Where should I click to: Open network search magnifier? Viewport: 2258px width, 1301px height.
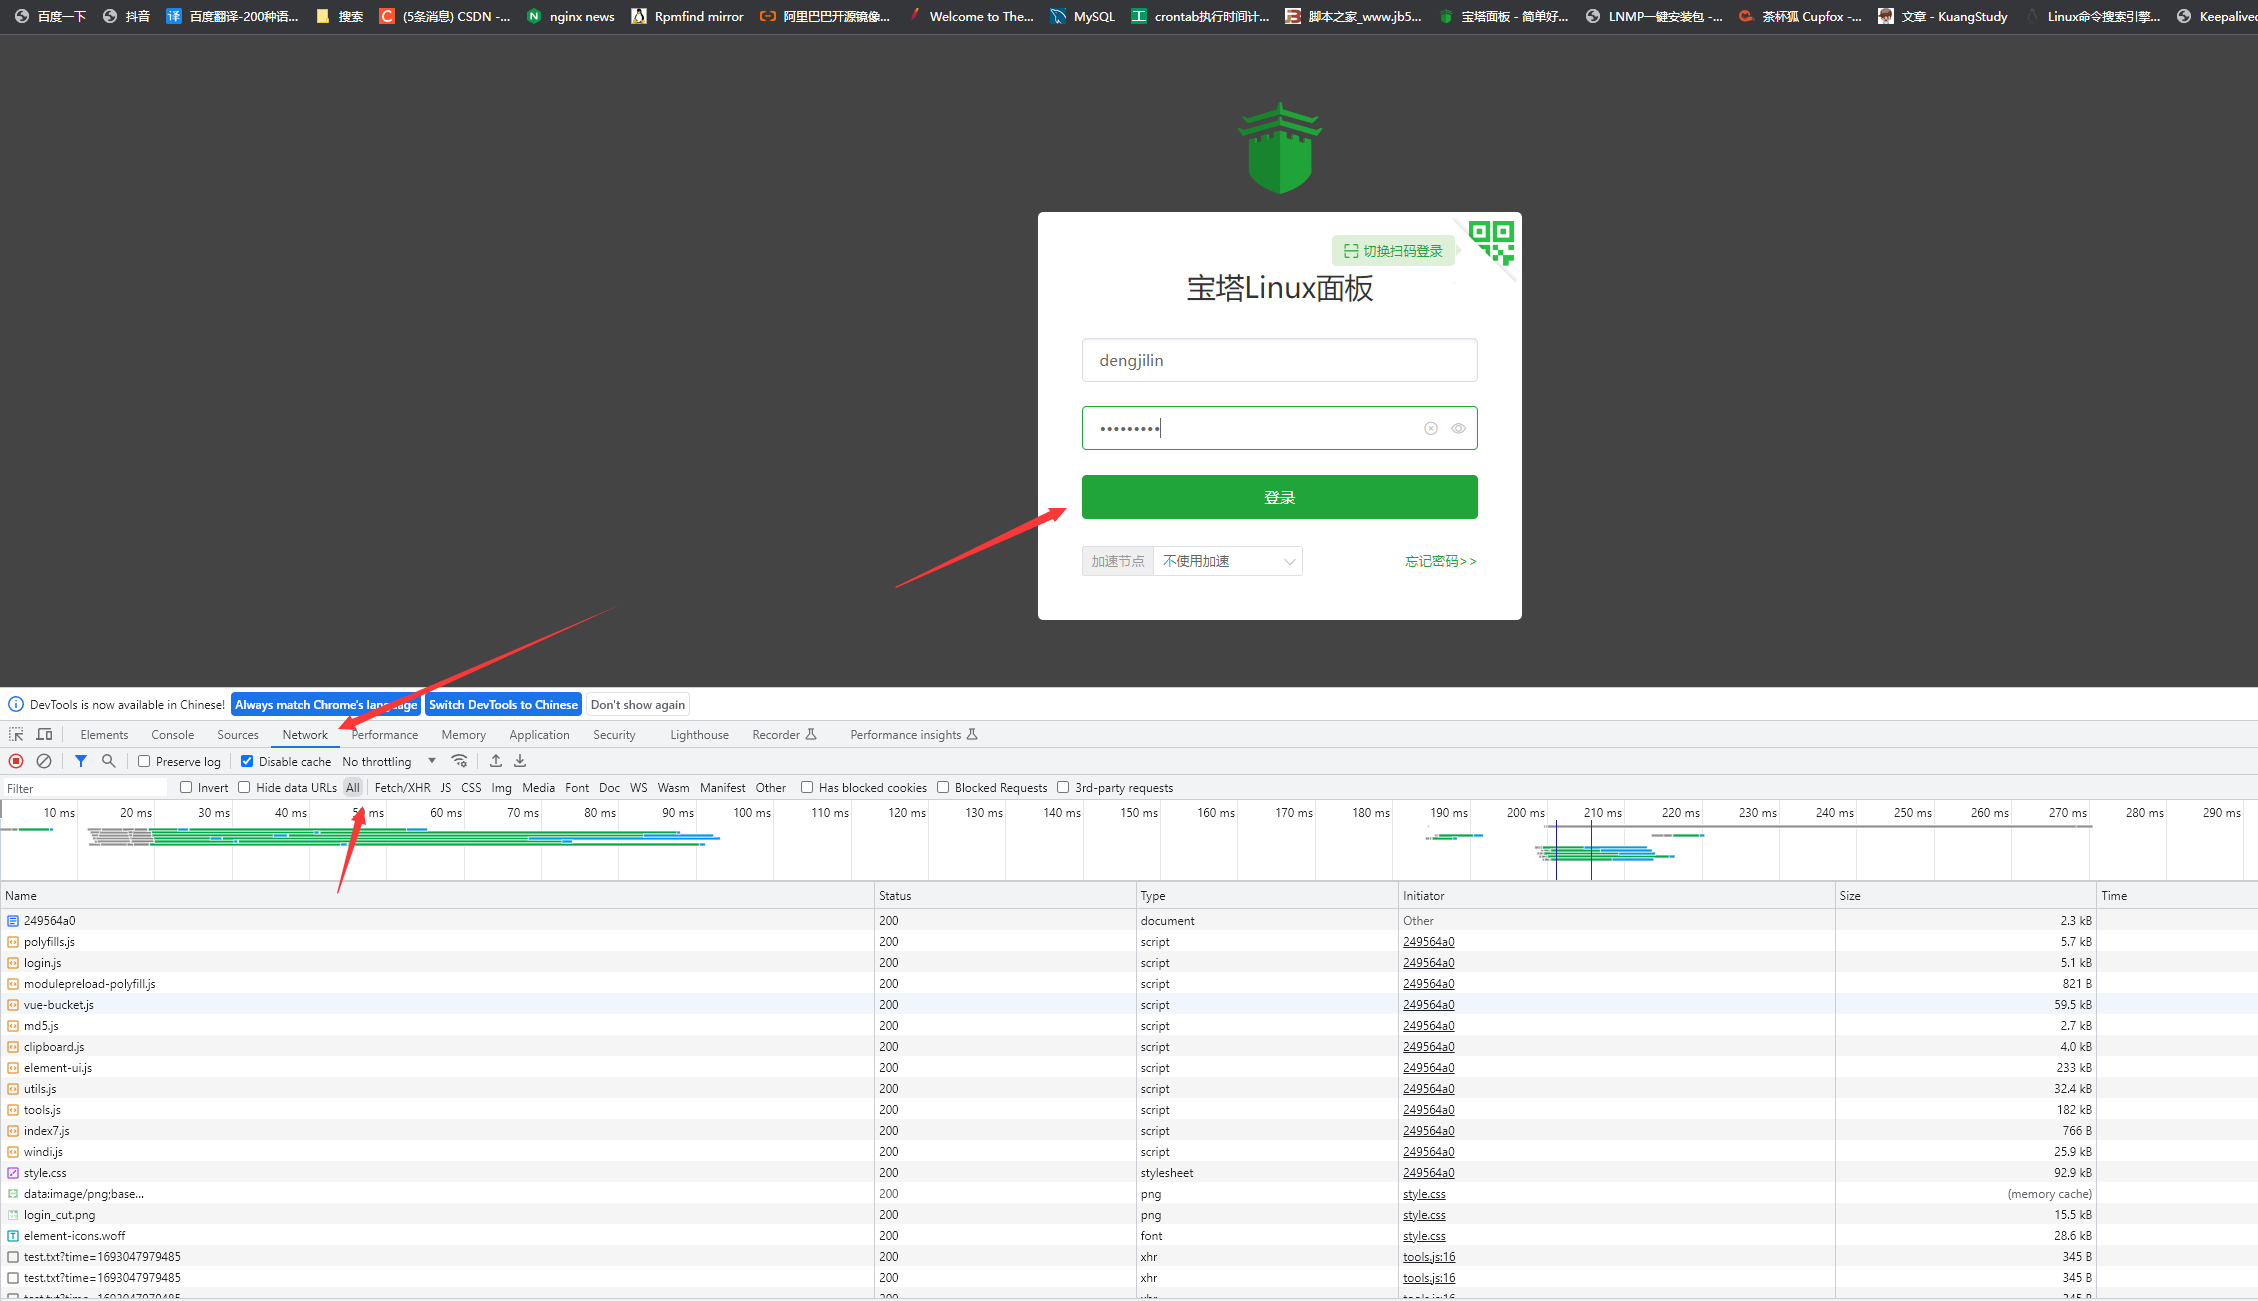tap(109, 761)
